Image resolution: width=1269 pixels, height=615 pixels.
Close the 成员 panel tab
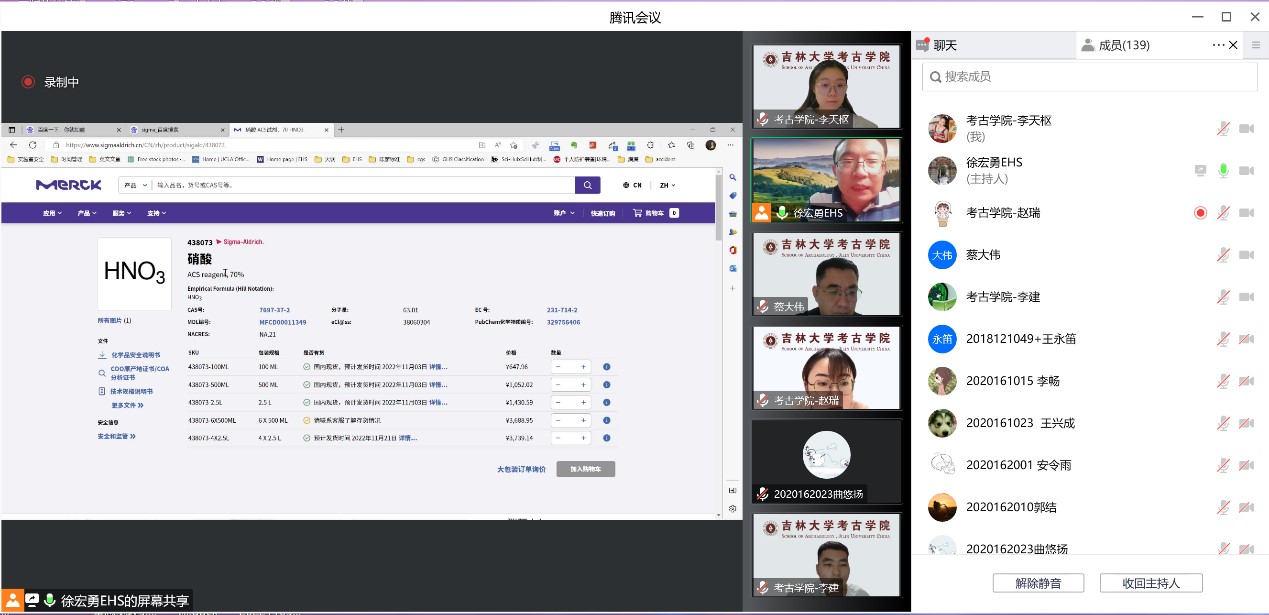1234,45
